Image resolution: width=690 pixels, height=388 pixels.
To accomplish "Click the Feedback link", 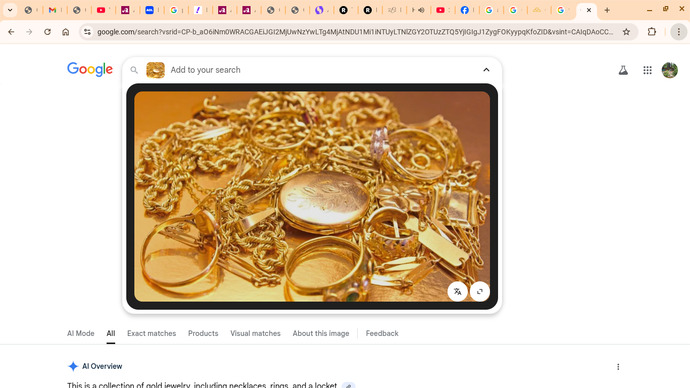I will tap(382, 333).
